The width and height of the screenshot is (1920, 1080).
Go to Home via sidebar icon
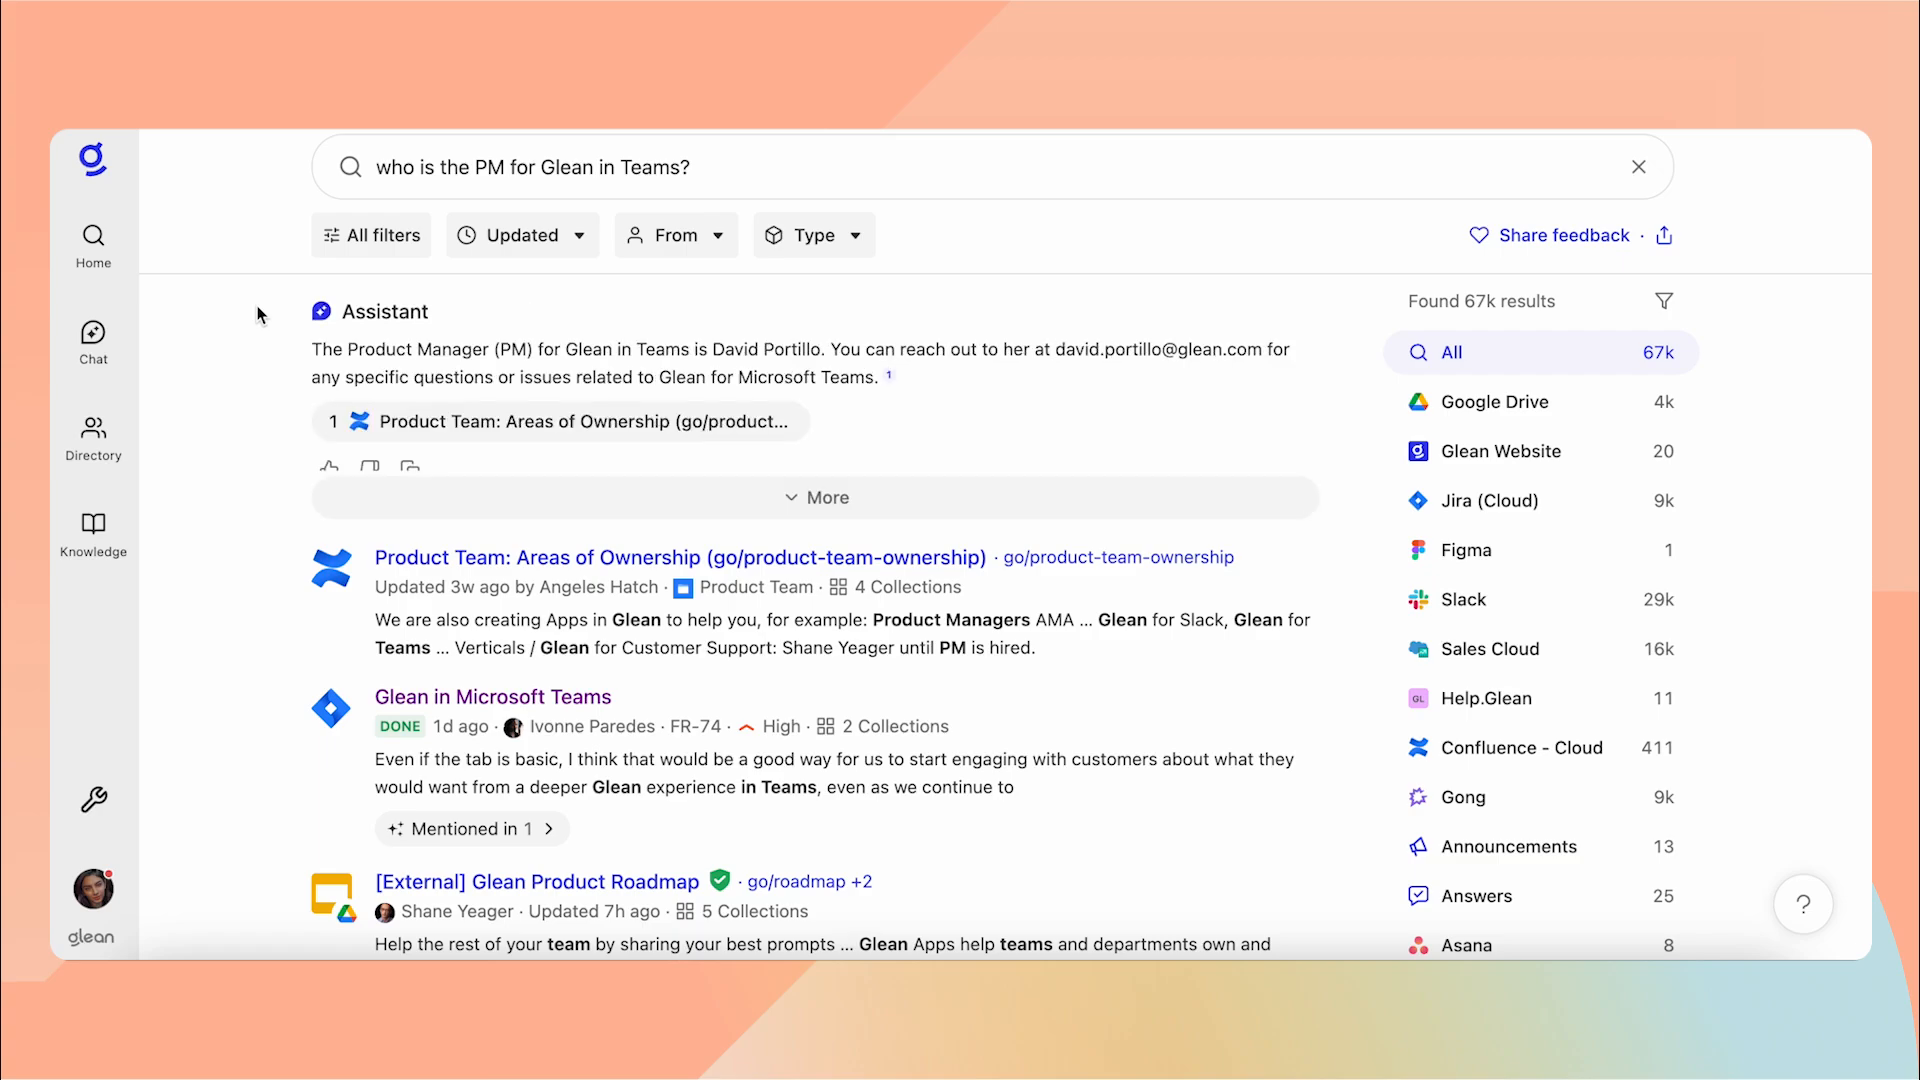coord(93,244)
